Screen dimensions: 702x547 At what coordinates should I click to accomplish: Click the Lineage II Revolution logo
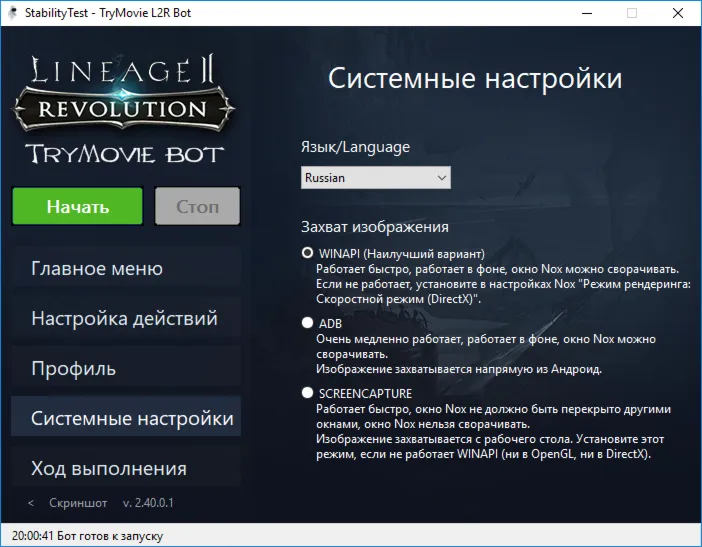point(124,93)
